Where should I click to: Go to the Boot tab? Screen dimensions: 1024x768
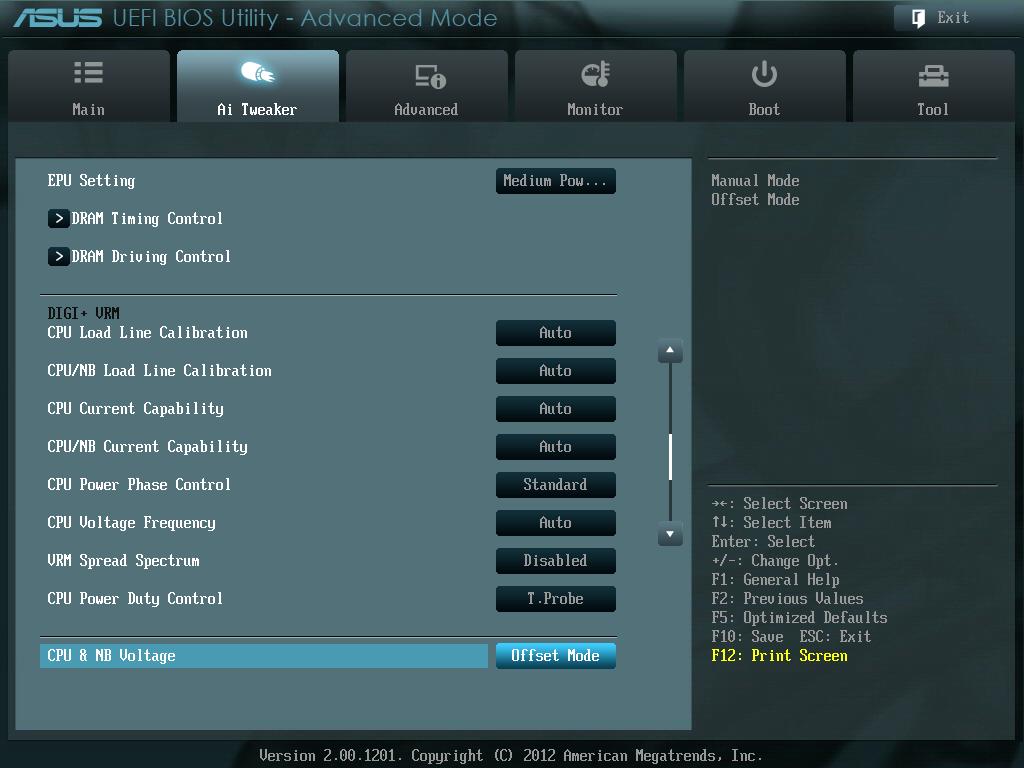tap(765, 86)
